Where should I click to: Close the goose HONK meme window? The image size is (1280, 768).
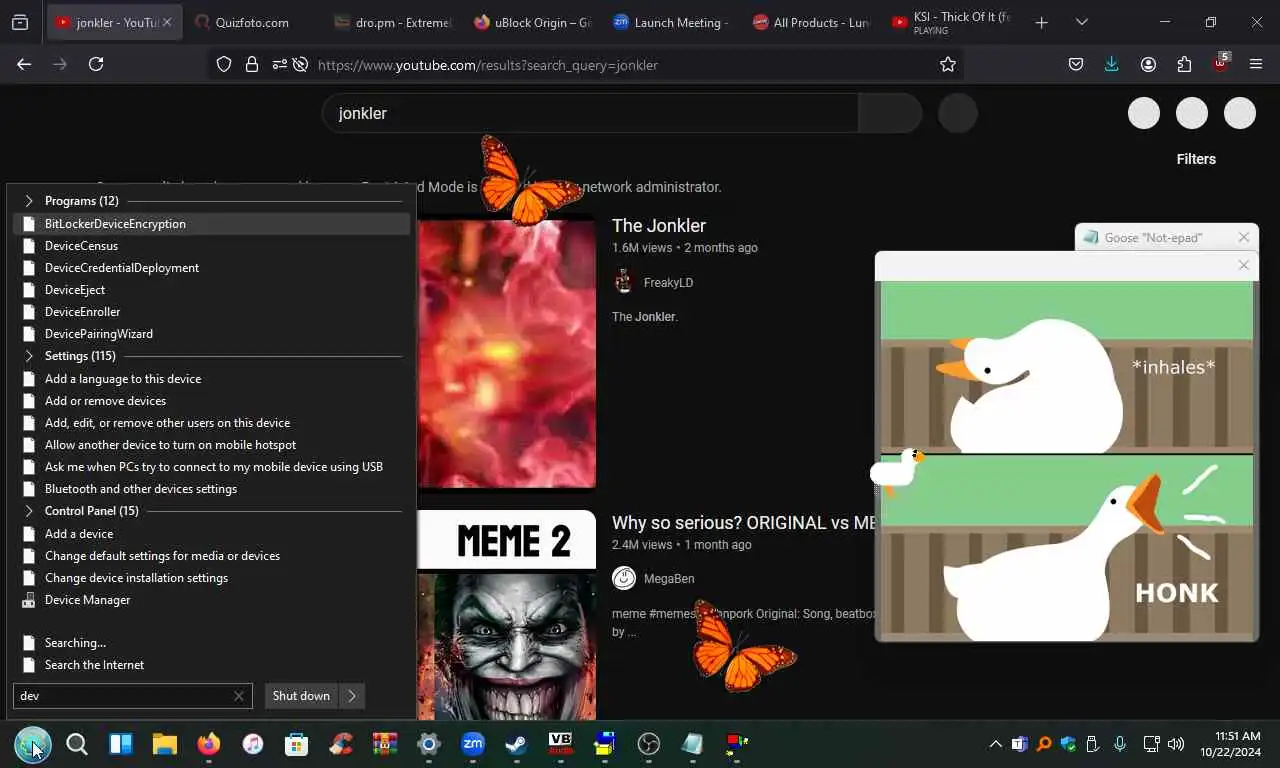click(1243, 265)
